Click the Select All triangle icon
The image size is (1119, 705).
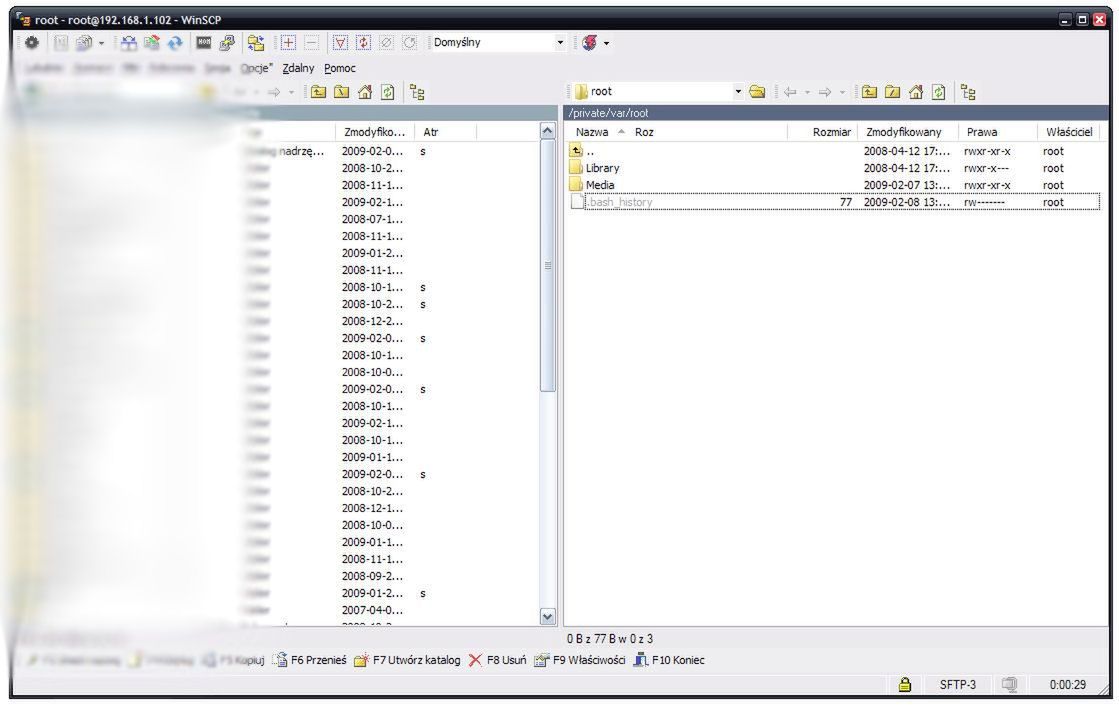coord(340,43)
